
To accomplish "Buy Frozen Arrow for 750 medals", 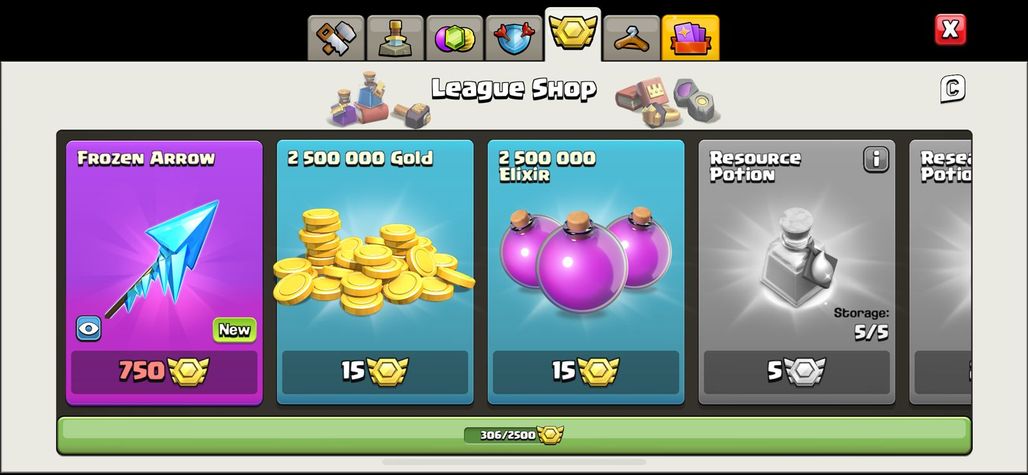I will coord(164,371).
